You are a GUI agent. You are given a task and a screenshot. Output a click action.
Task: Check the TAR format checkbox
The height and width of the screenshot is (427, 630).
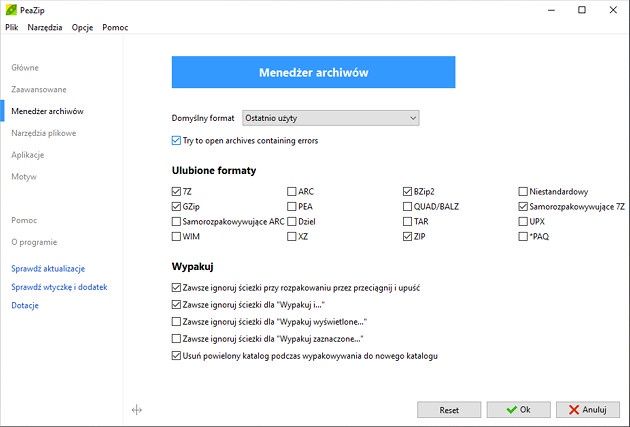[x=407, y=221]
